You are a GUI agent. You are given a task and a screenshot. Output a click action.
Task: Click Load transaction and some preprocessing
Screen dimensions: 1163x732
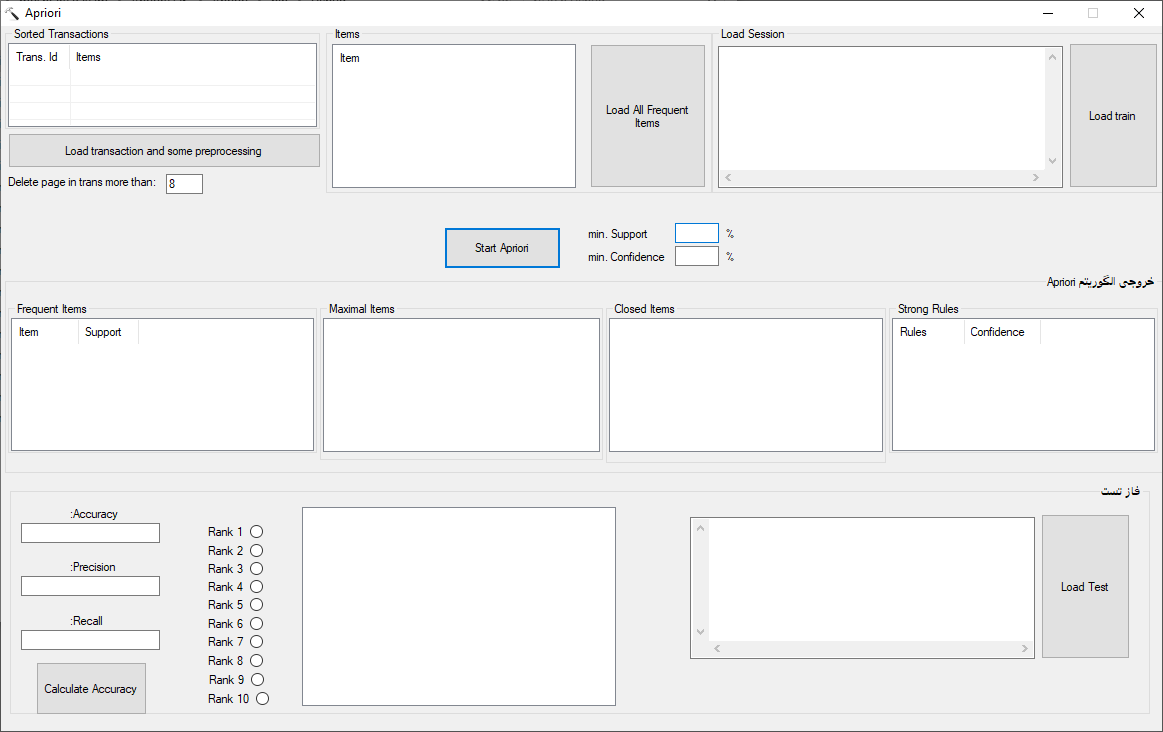click(164, 151)
